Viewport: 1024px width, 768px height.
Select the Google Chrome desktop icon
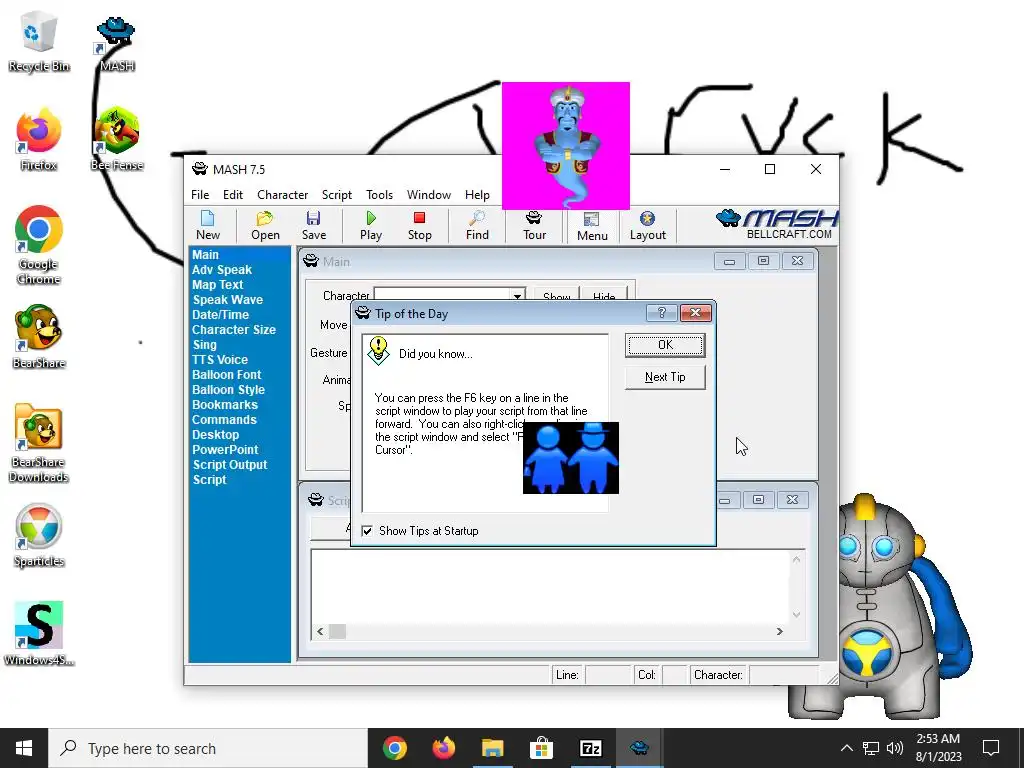click(39, 246)
